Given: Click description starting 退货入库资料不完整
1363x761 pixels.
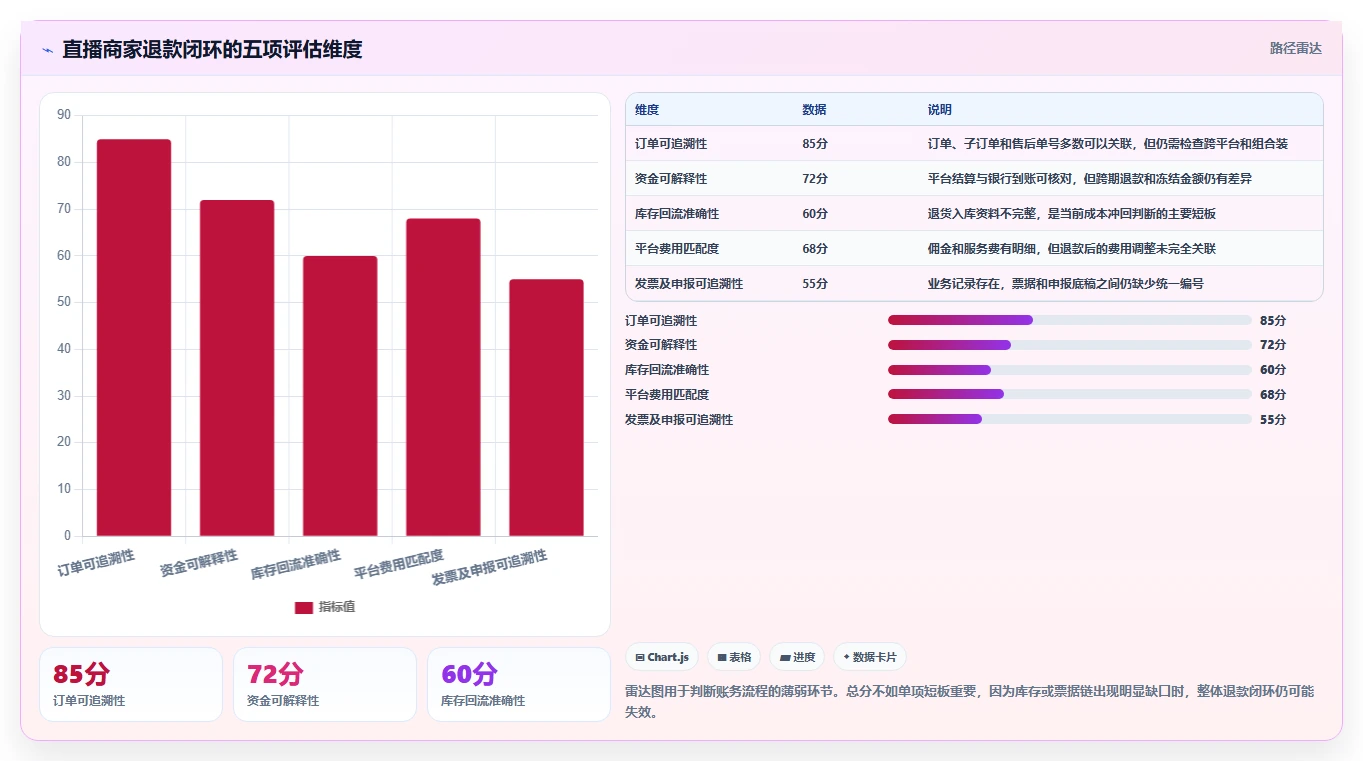Looking at the screenshot, I should [1072, 214].
